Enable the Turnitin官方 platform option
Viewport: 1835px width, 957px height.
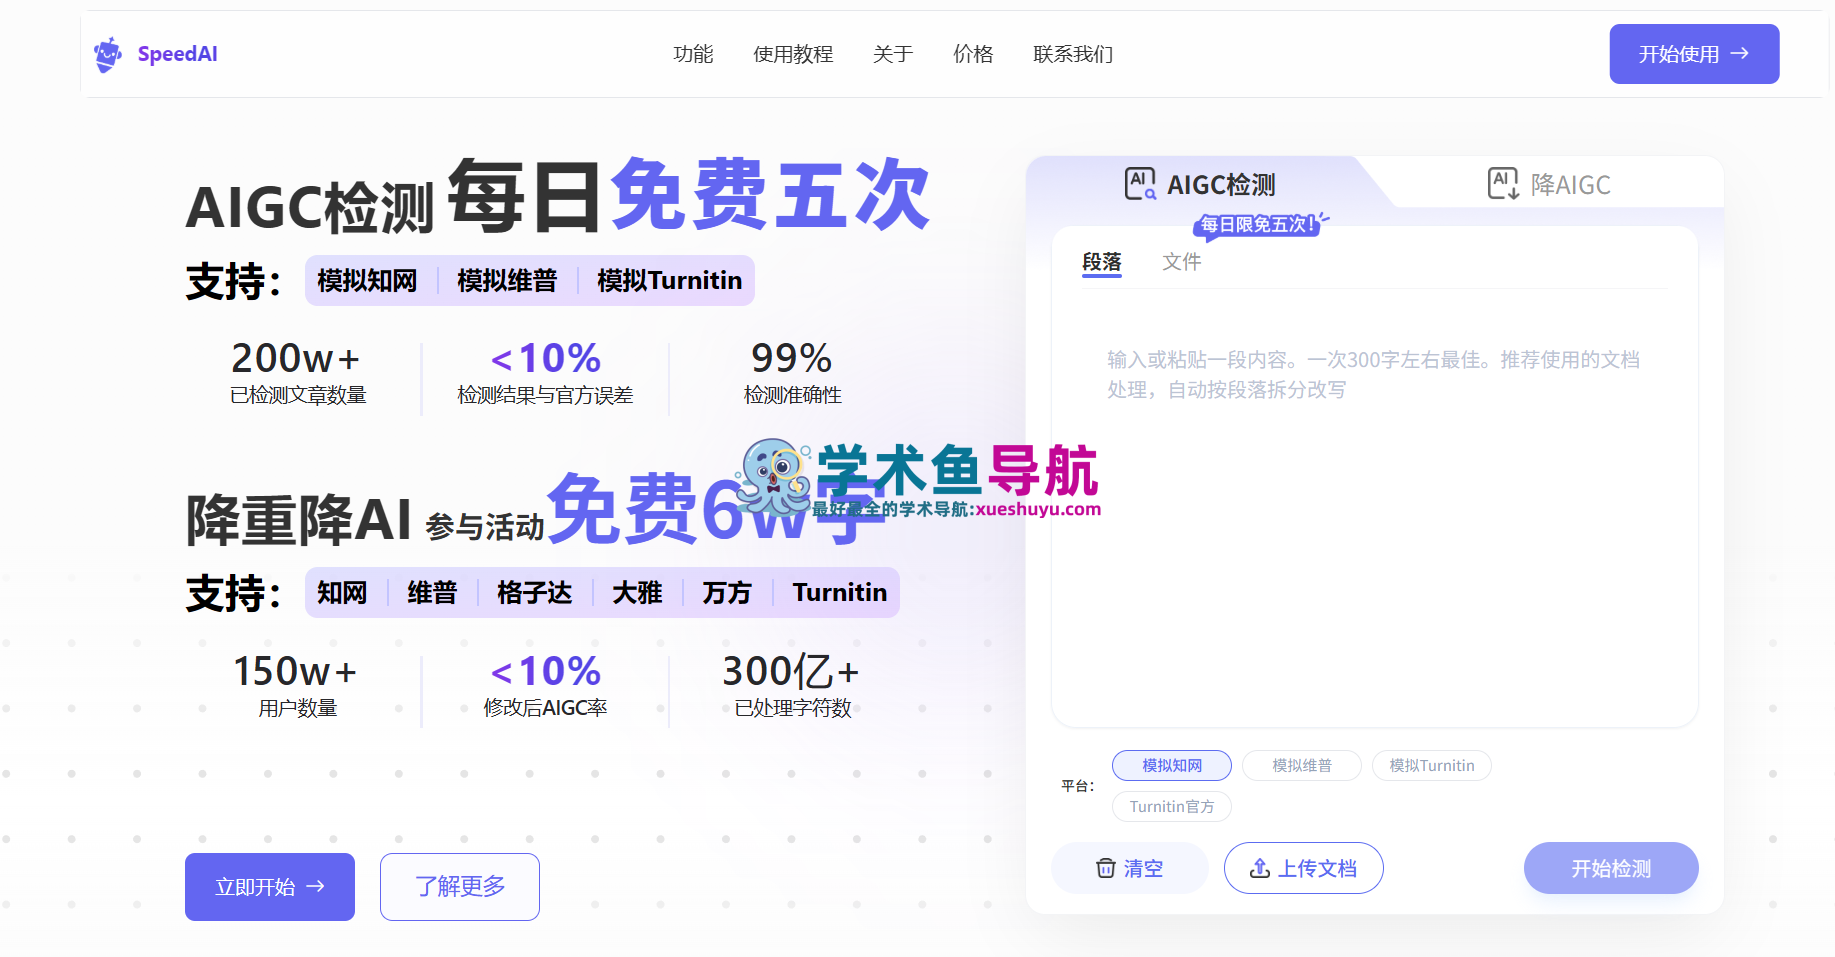(x=1171, y=806)
